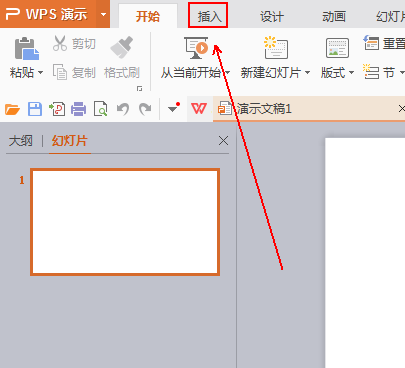Click the 节 section icon
The image size is (405, 368).
coord(371,72)
